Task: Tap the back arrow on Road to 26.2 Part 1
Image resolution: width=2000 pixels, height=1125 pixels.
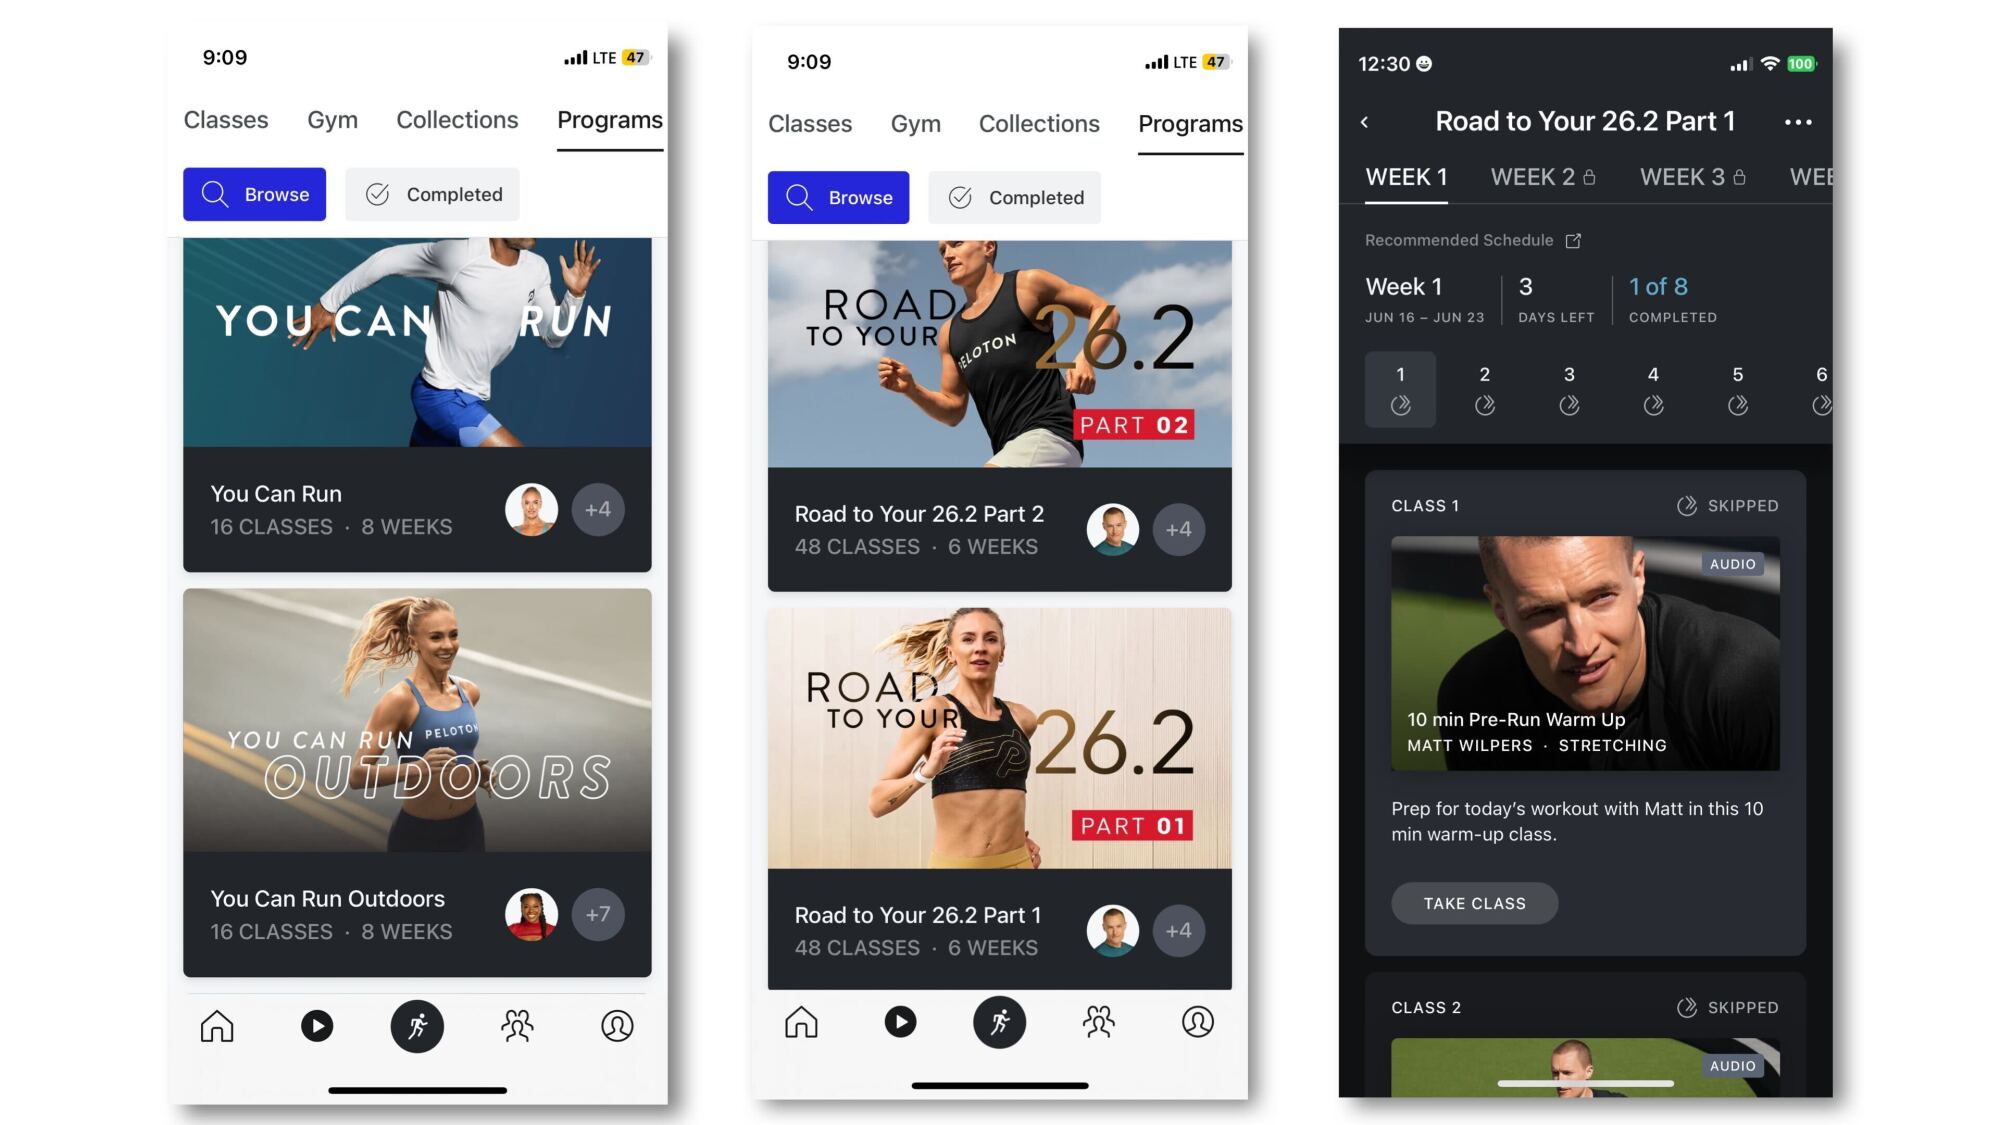Action: click(1364, 121)
